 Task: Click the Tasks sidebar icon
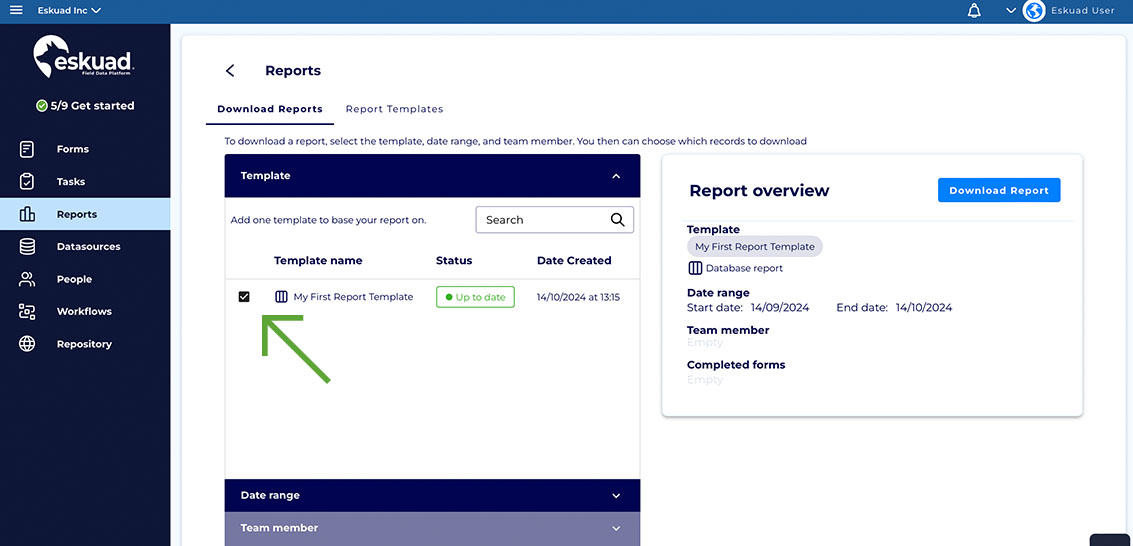point(27,182)
